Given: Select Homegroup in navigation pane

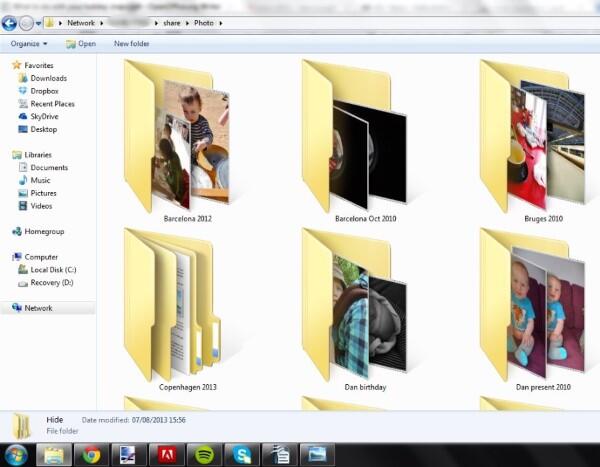Looking at the screenshot, I should pos(44,231).
